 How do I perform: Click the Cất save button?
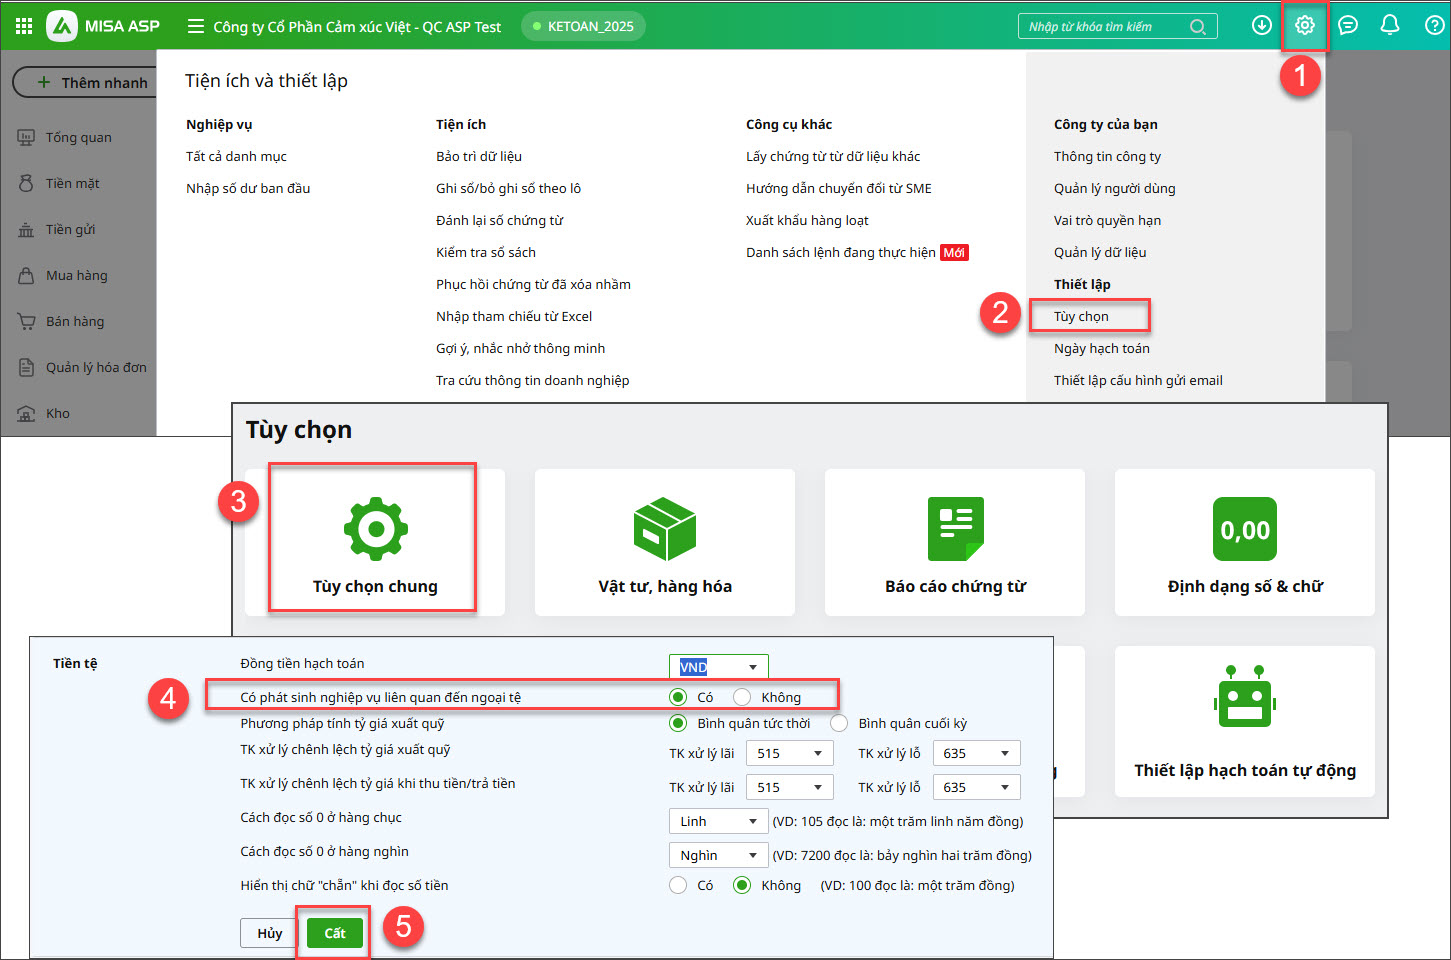point(334,933)
